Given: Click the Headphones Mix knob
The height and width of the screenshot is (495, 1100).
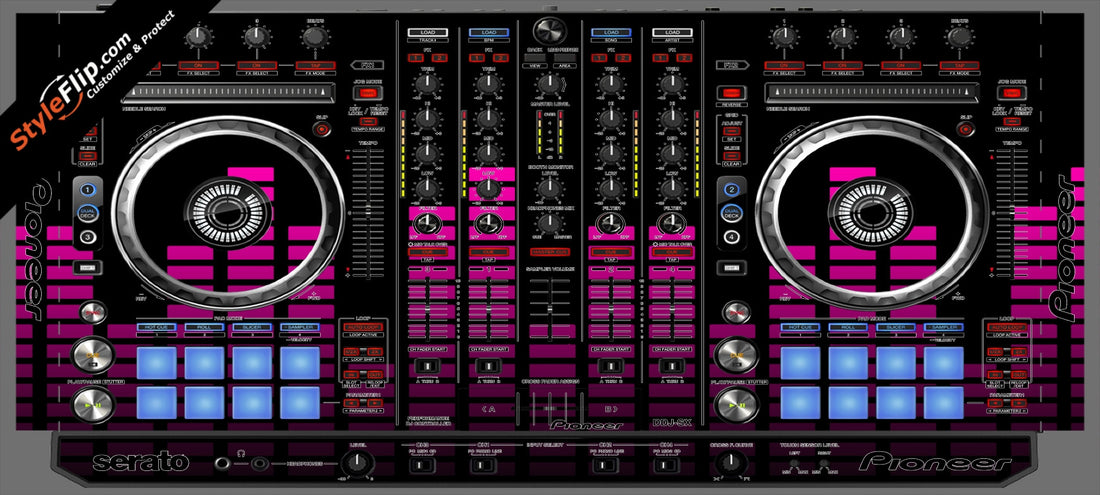Looking at the screenshot, I should [x=549, y=223].
